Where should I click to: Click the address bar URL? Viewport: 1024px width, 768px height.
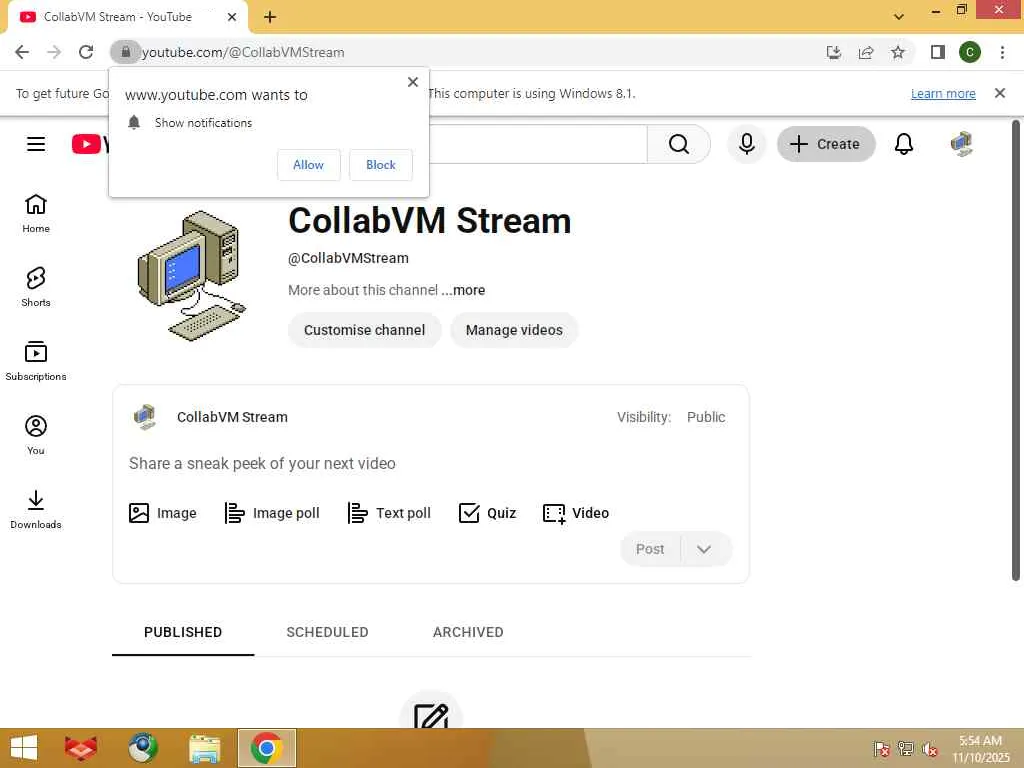243,52
